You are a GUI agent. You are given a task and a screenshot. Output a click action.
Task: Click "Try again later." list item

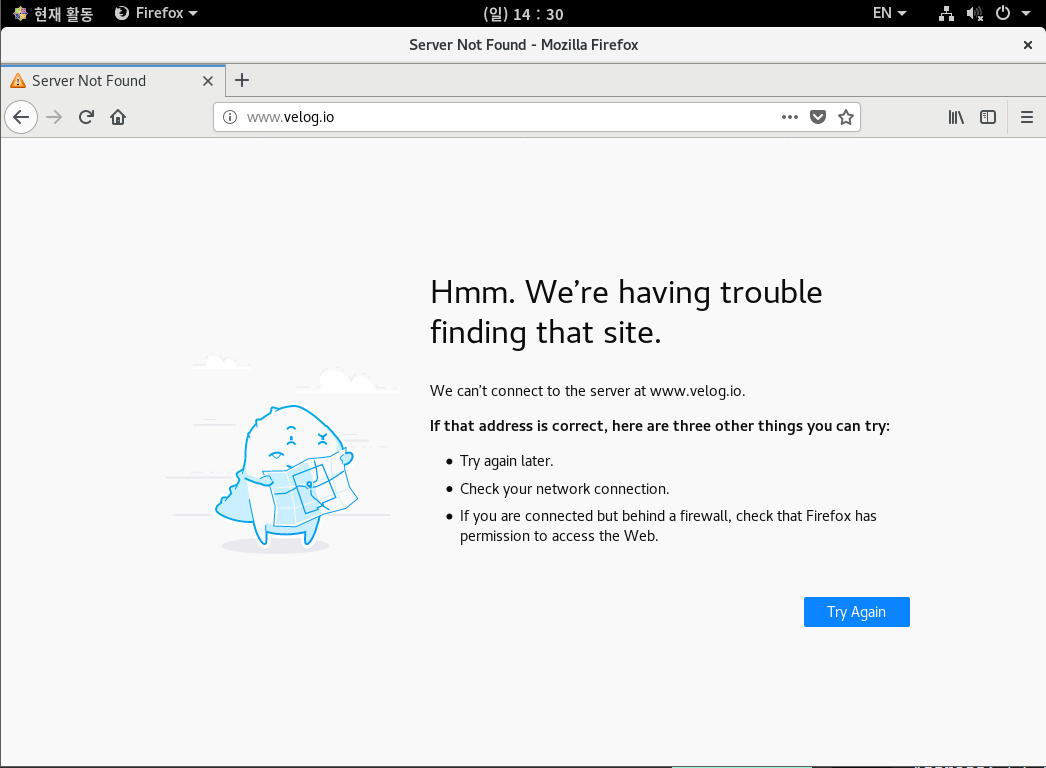click(506, 461)
